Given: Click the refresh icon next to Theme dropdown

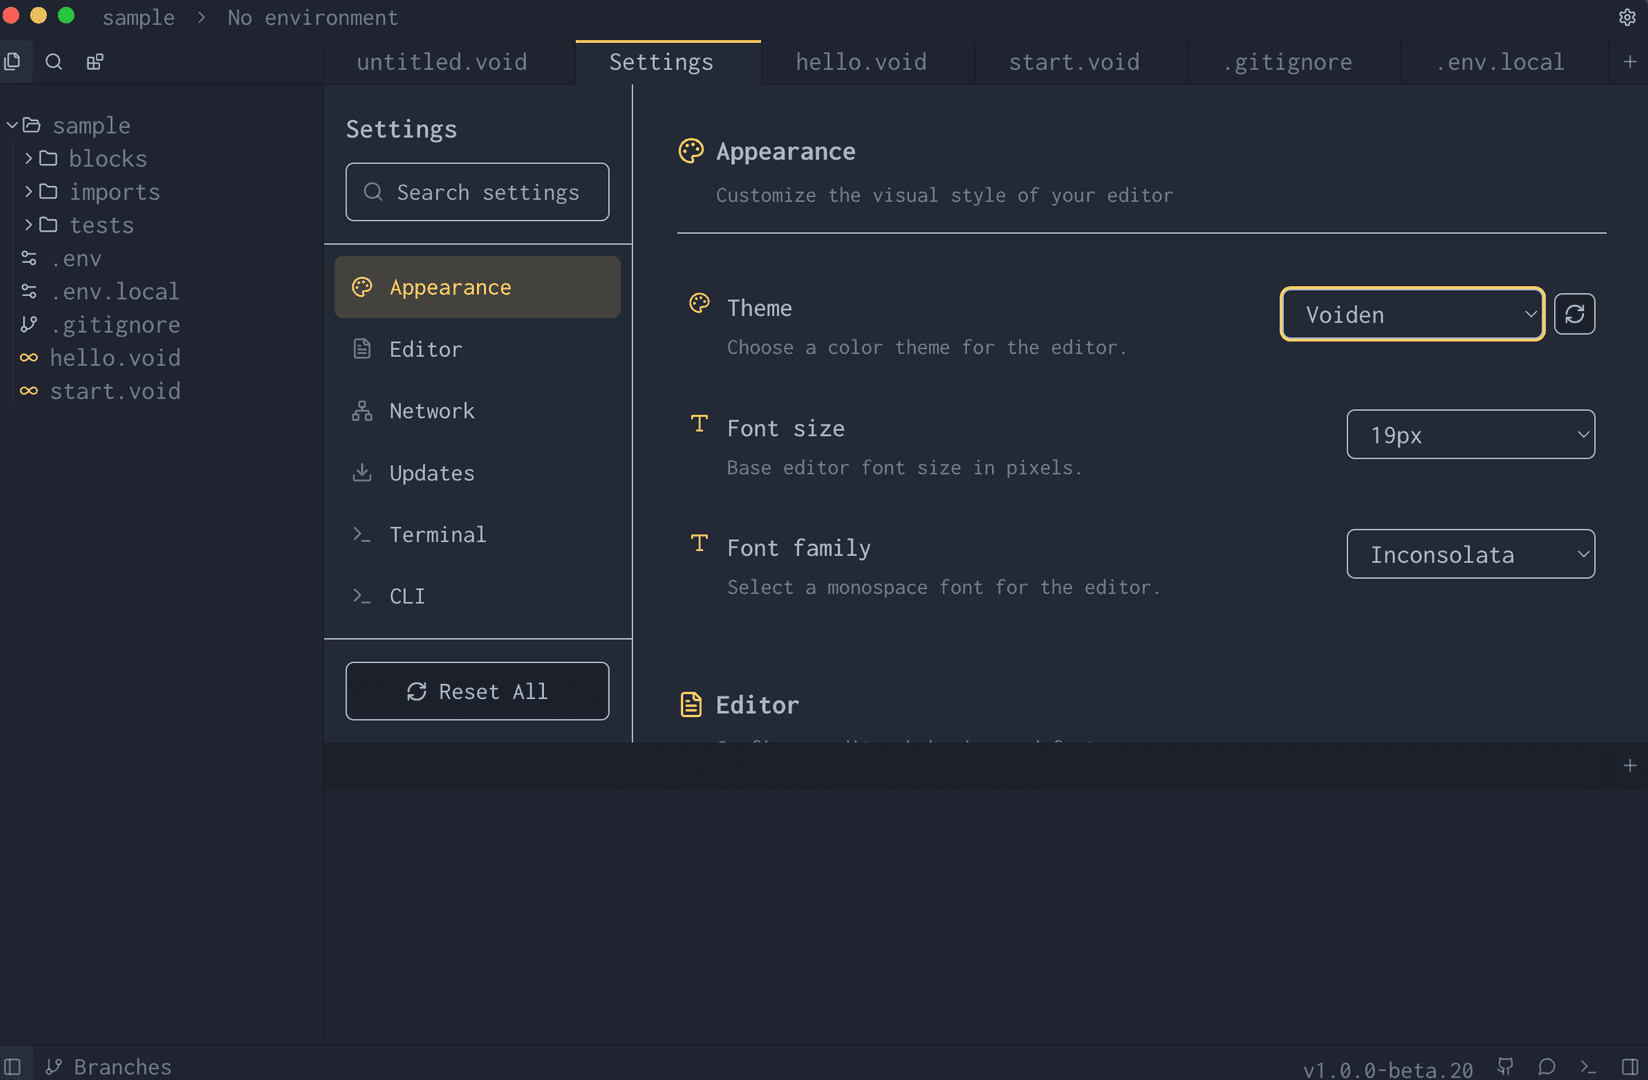Looking at the screenshot, I should point(1575,313).
